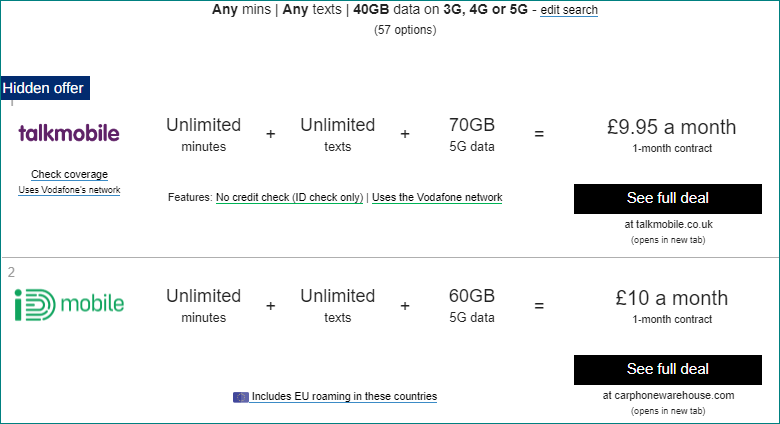
Task: Click the (57 options) count text
Action: tap(405, 30)
